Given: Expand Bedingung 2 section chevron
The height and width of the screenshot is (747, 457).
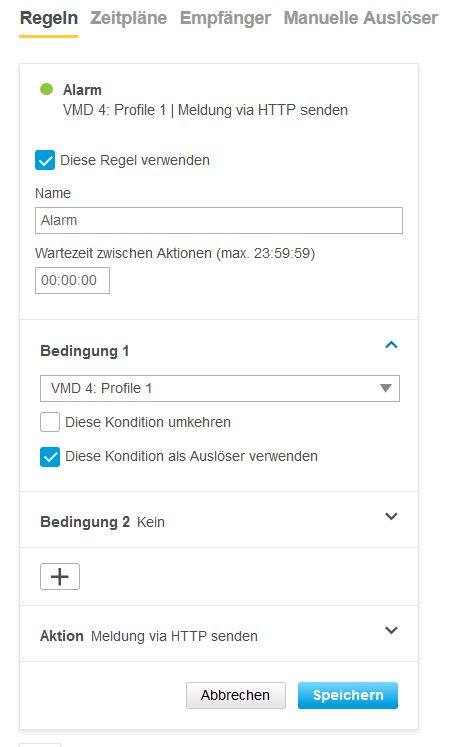Looking at the screenshot, I should (391, 516).
